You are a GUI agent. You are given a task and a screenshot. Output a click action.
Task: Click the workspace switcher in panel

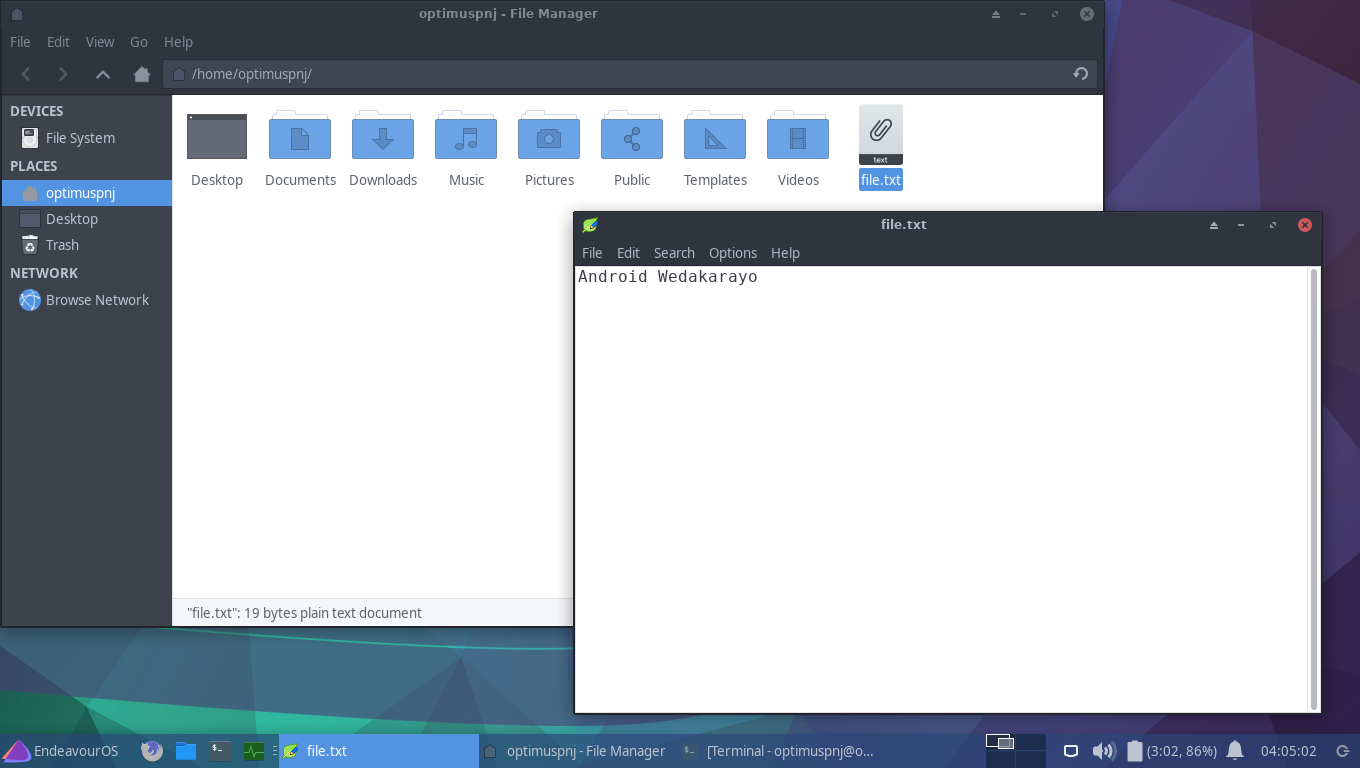(1015, 751)
